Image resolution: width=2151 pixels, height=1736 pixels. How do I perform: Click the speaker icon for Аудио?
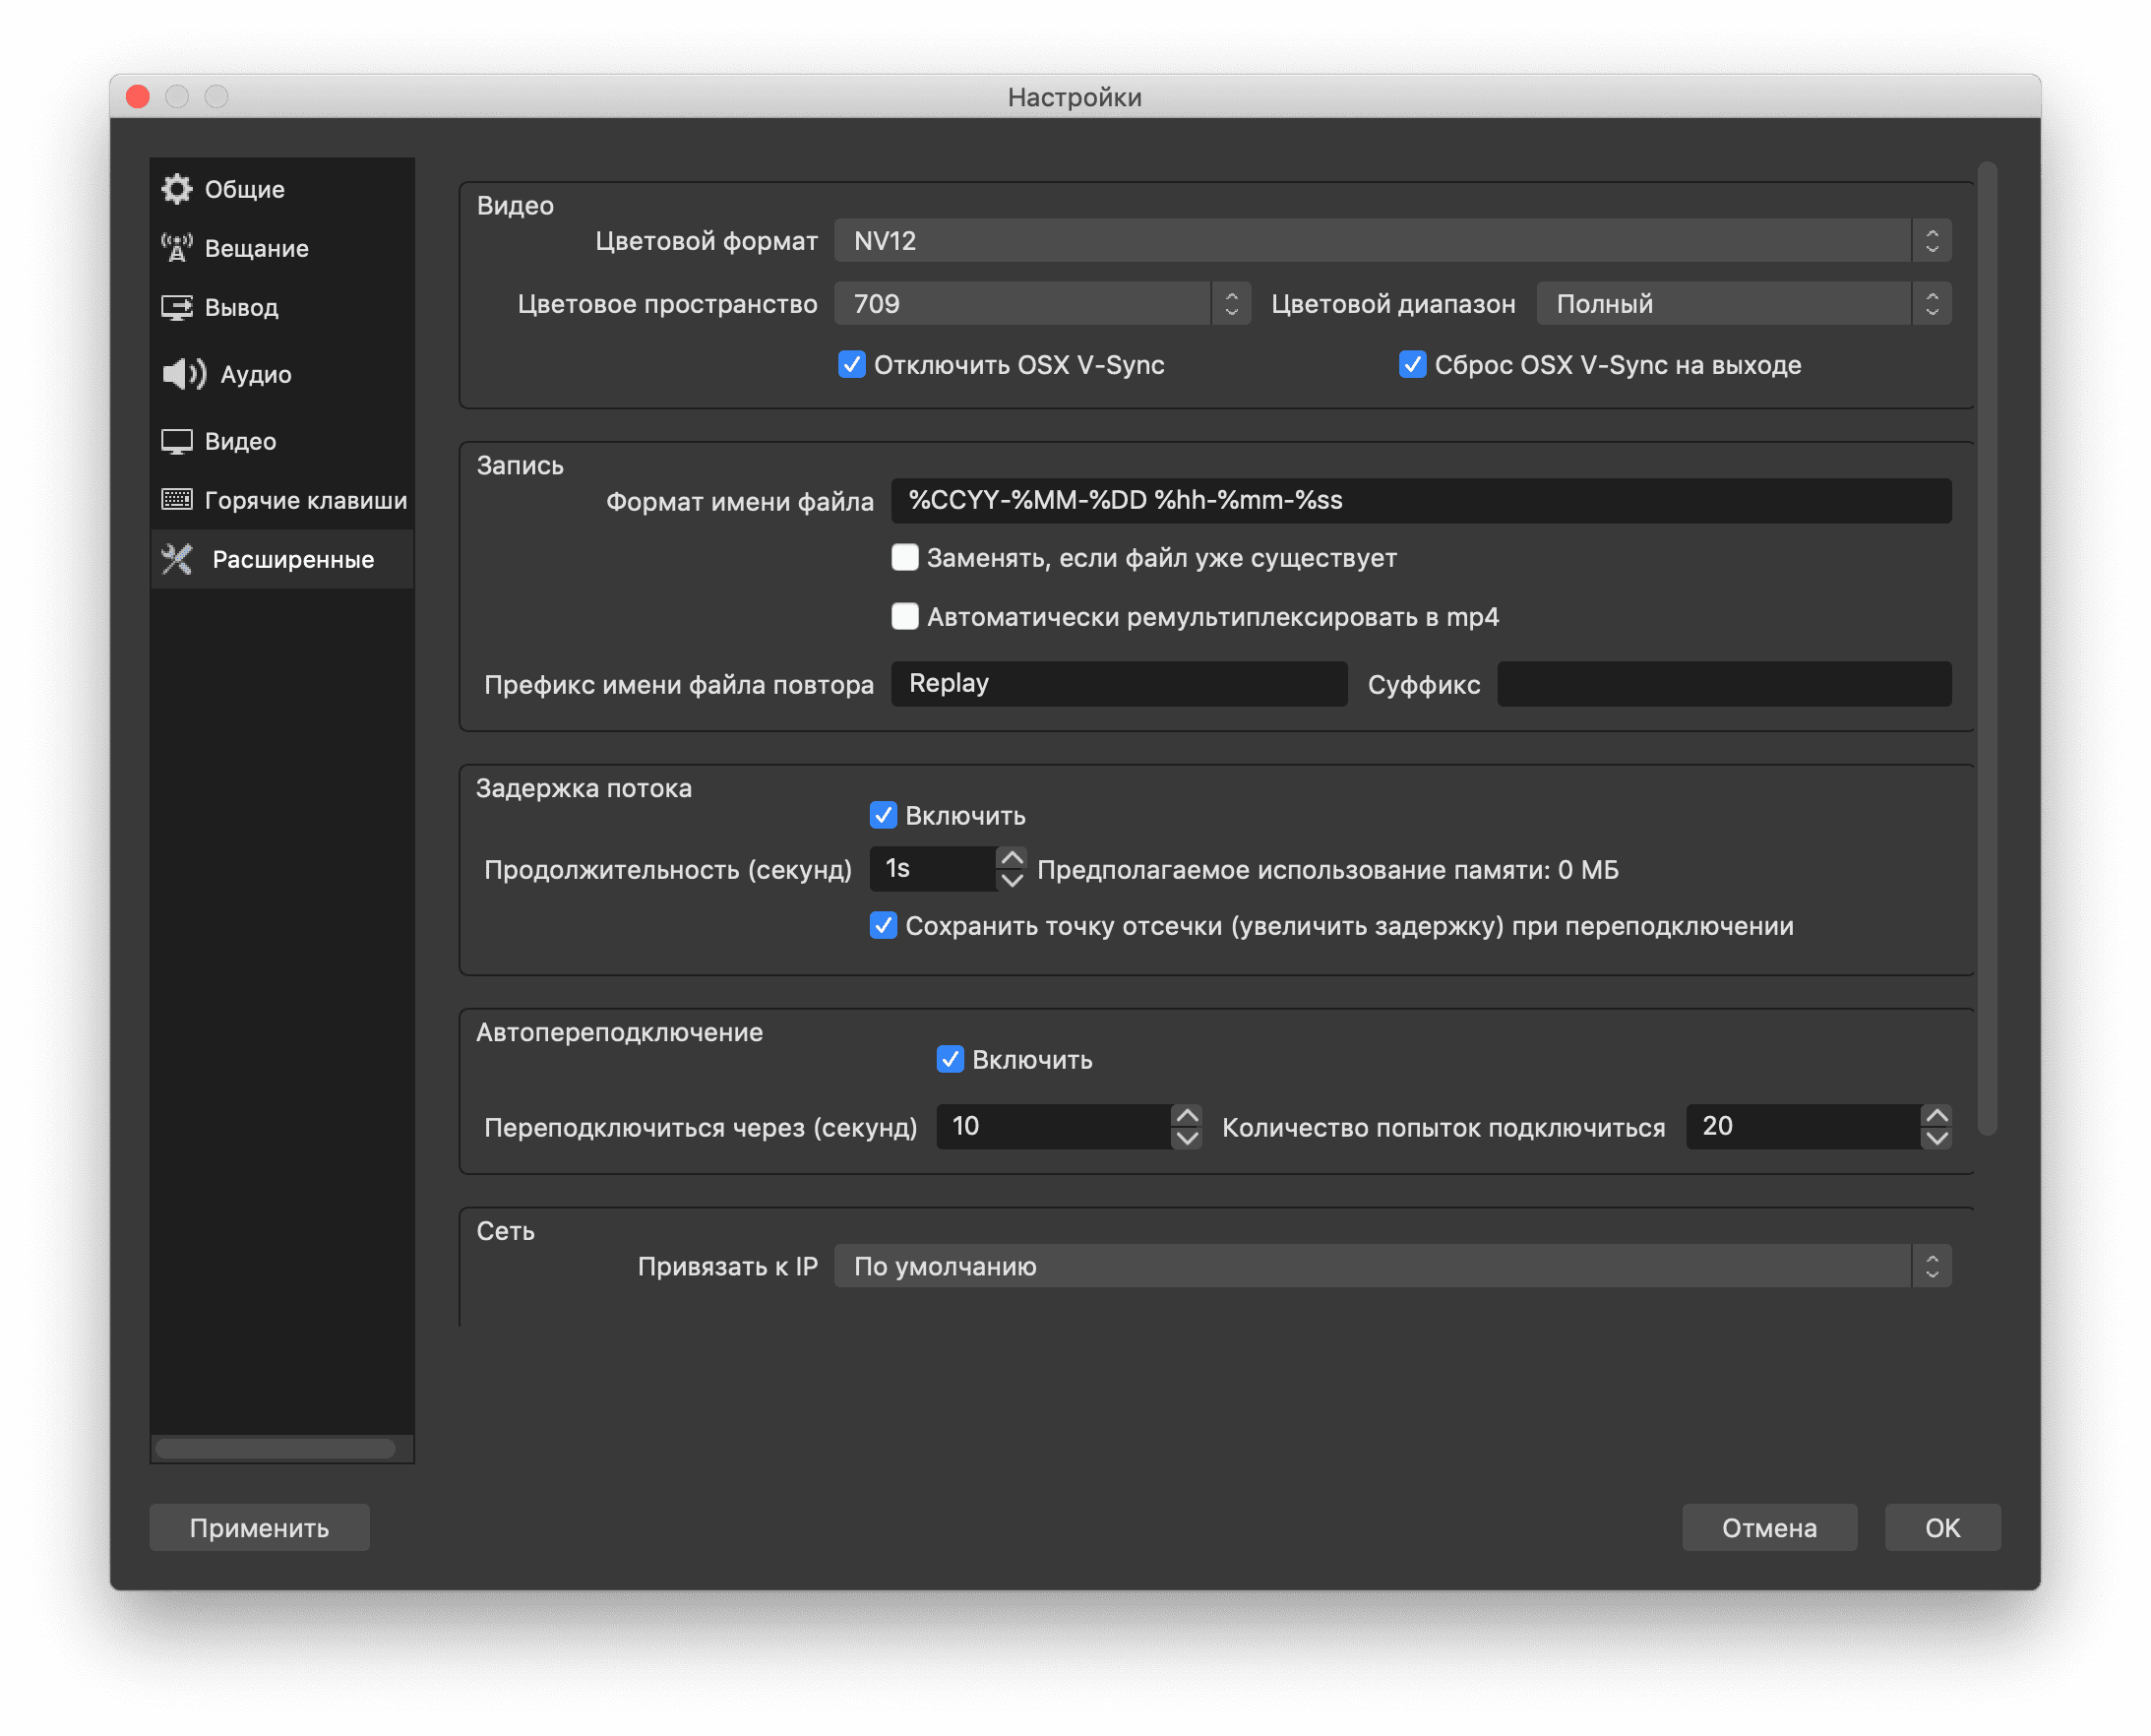183,374
